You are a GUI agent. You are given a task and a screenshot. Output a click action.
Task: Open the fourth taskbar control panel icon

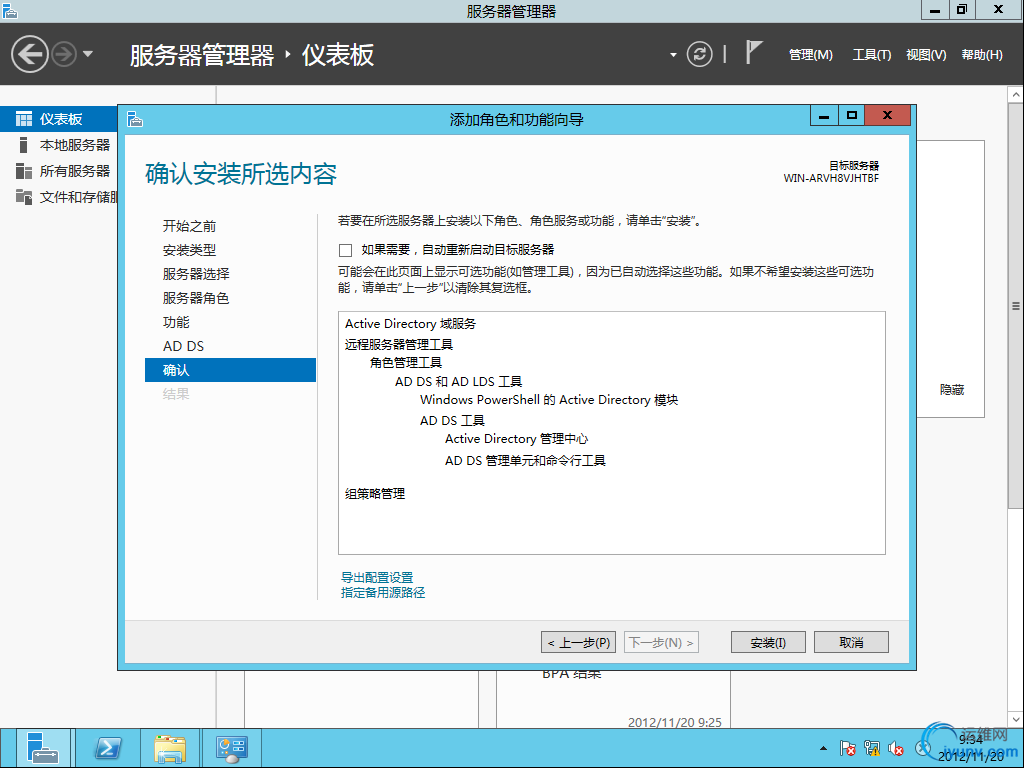[x=231, y=748]
